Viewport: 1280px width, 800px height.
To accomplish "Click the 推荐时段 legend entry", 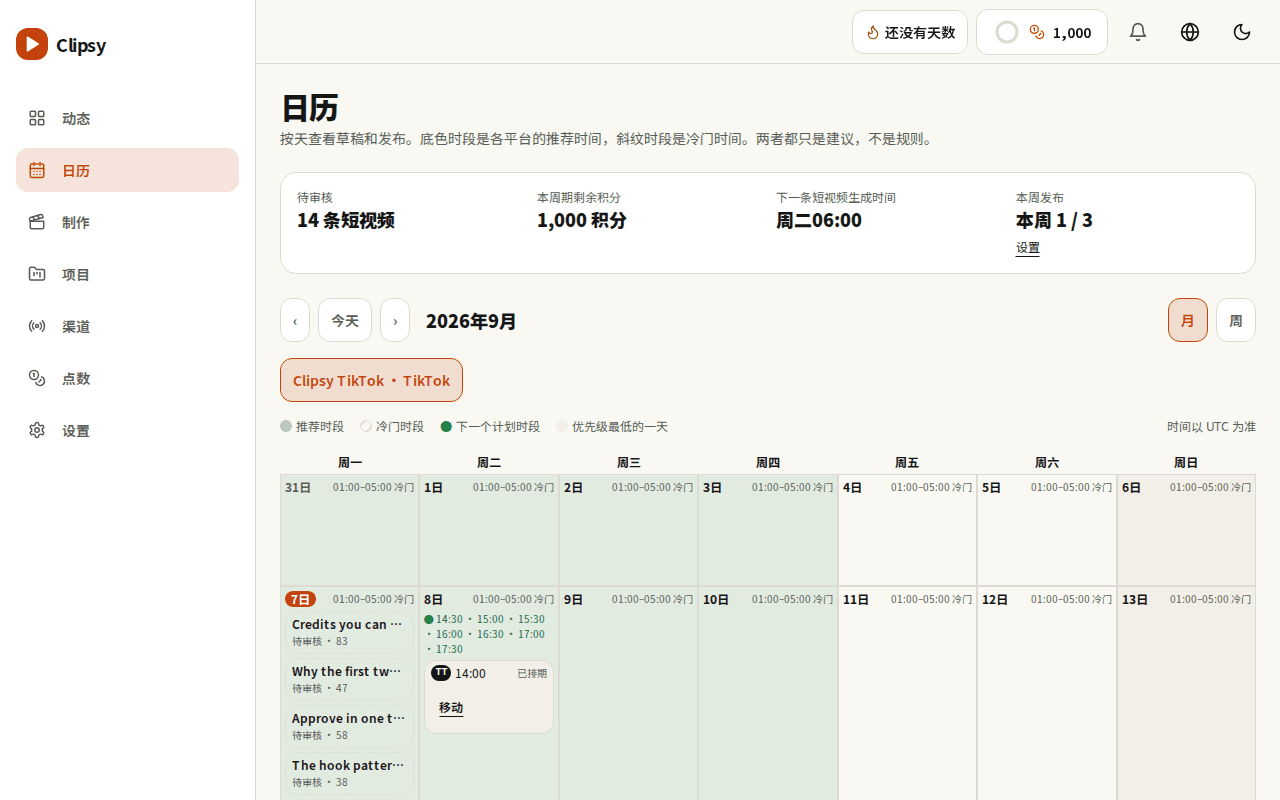I will tap(312, 426).
